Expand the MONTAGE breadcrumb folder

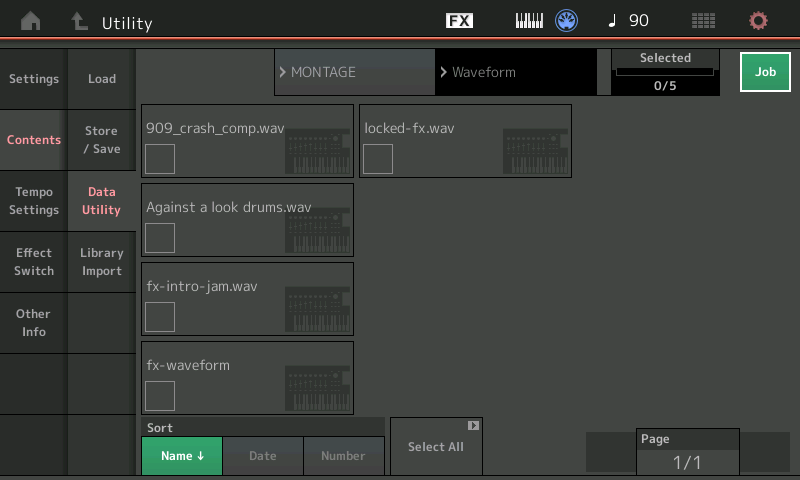point(354,72)
